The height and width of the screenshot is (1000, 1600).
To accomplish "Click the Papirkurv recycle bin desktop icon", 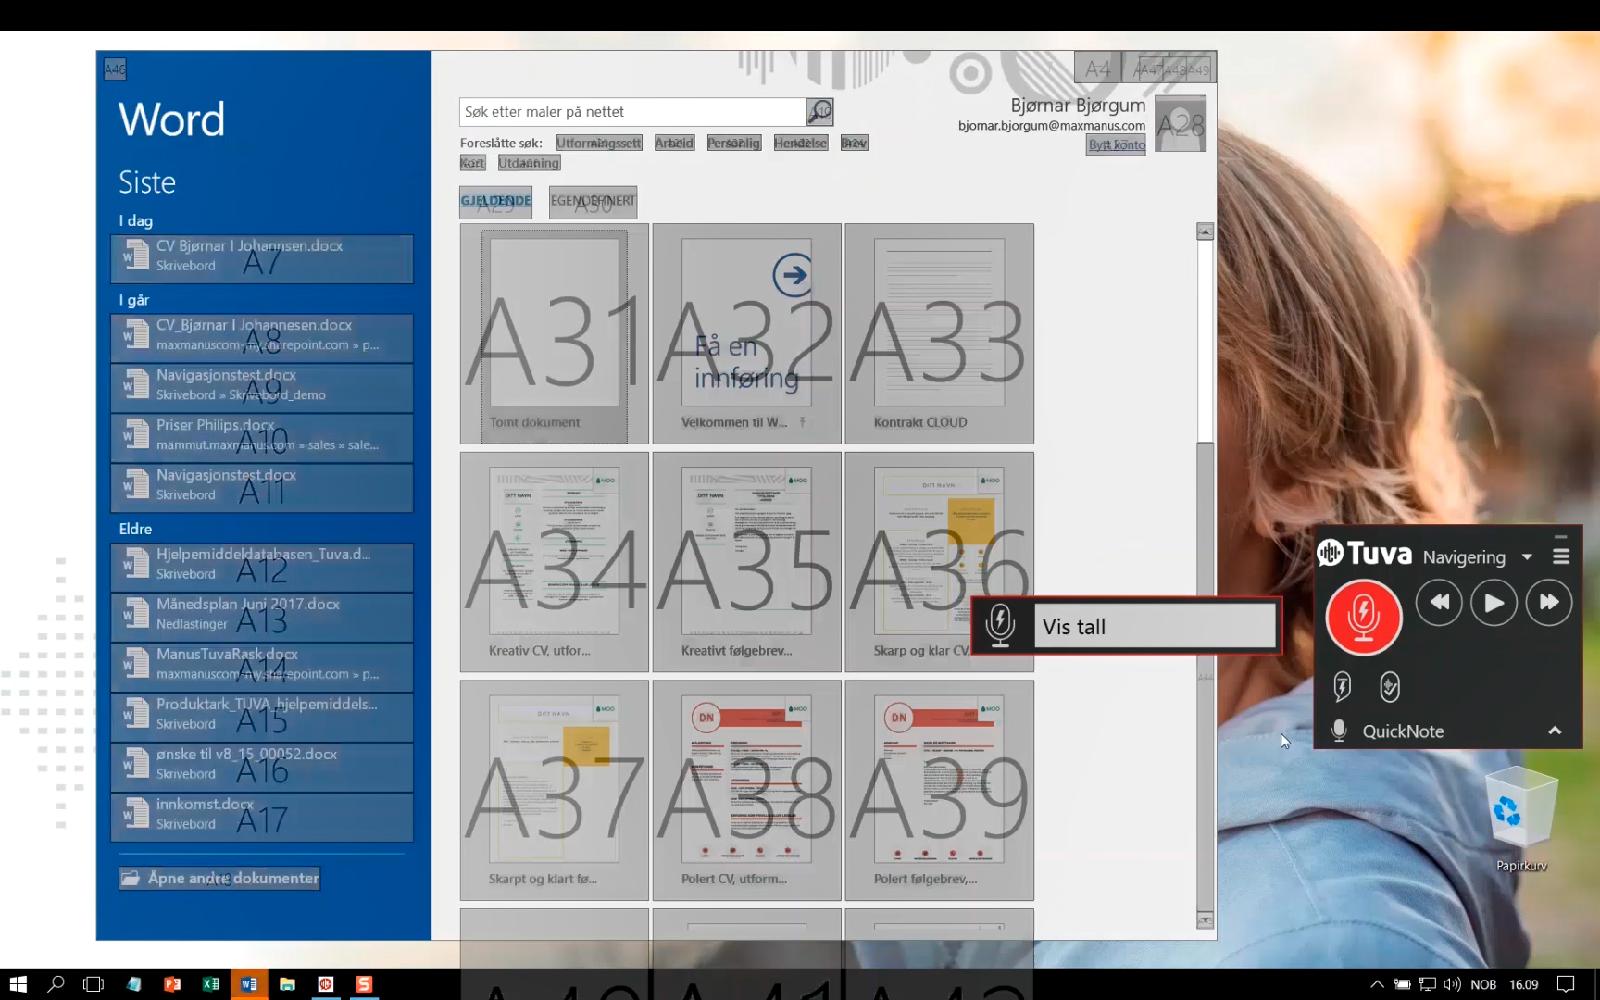I will click(x=1521, y=820).
